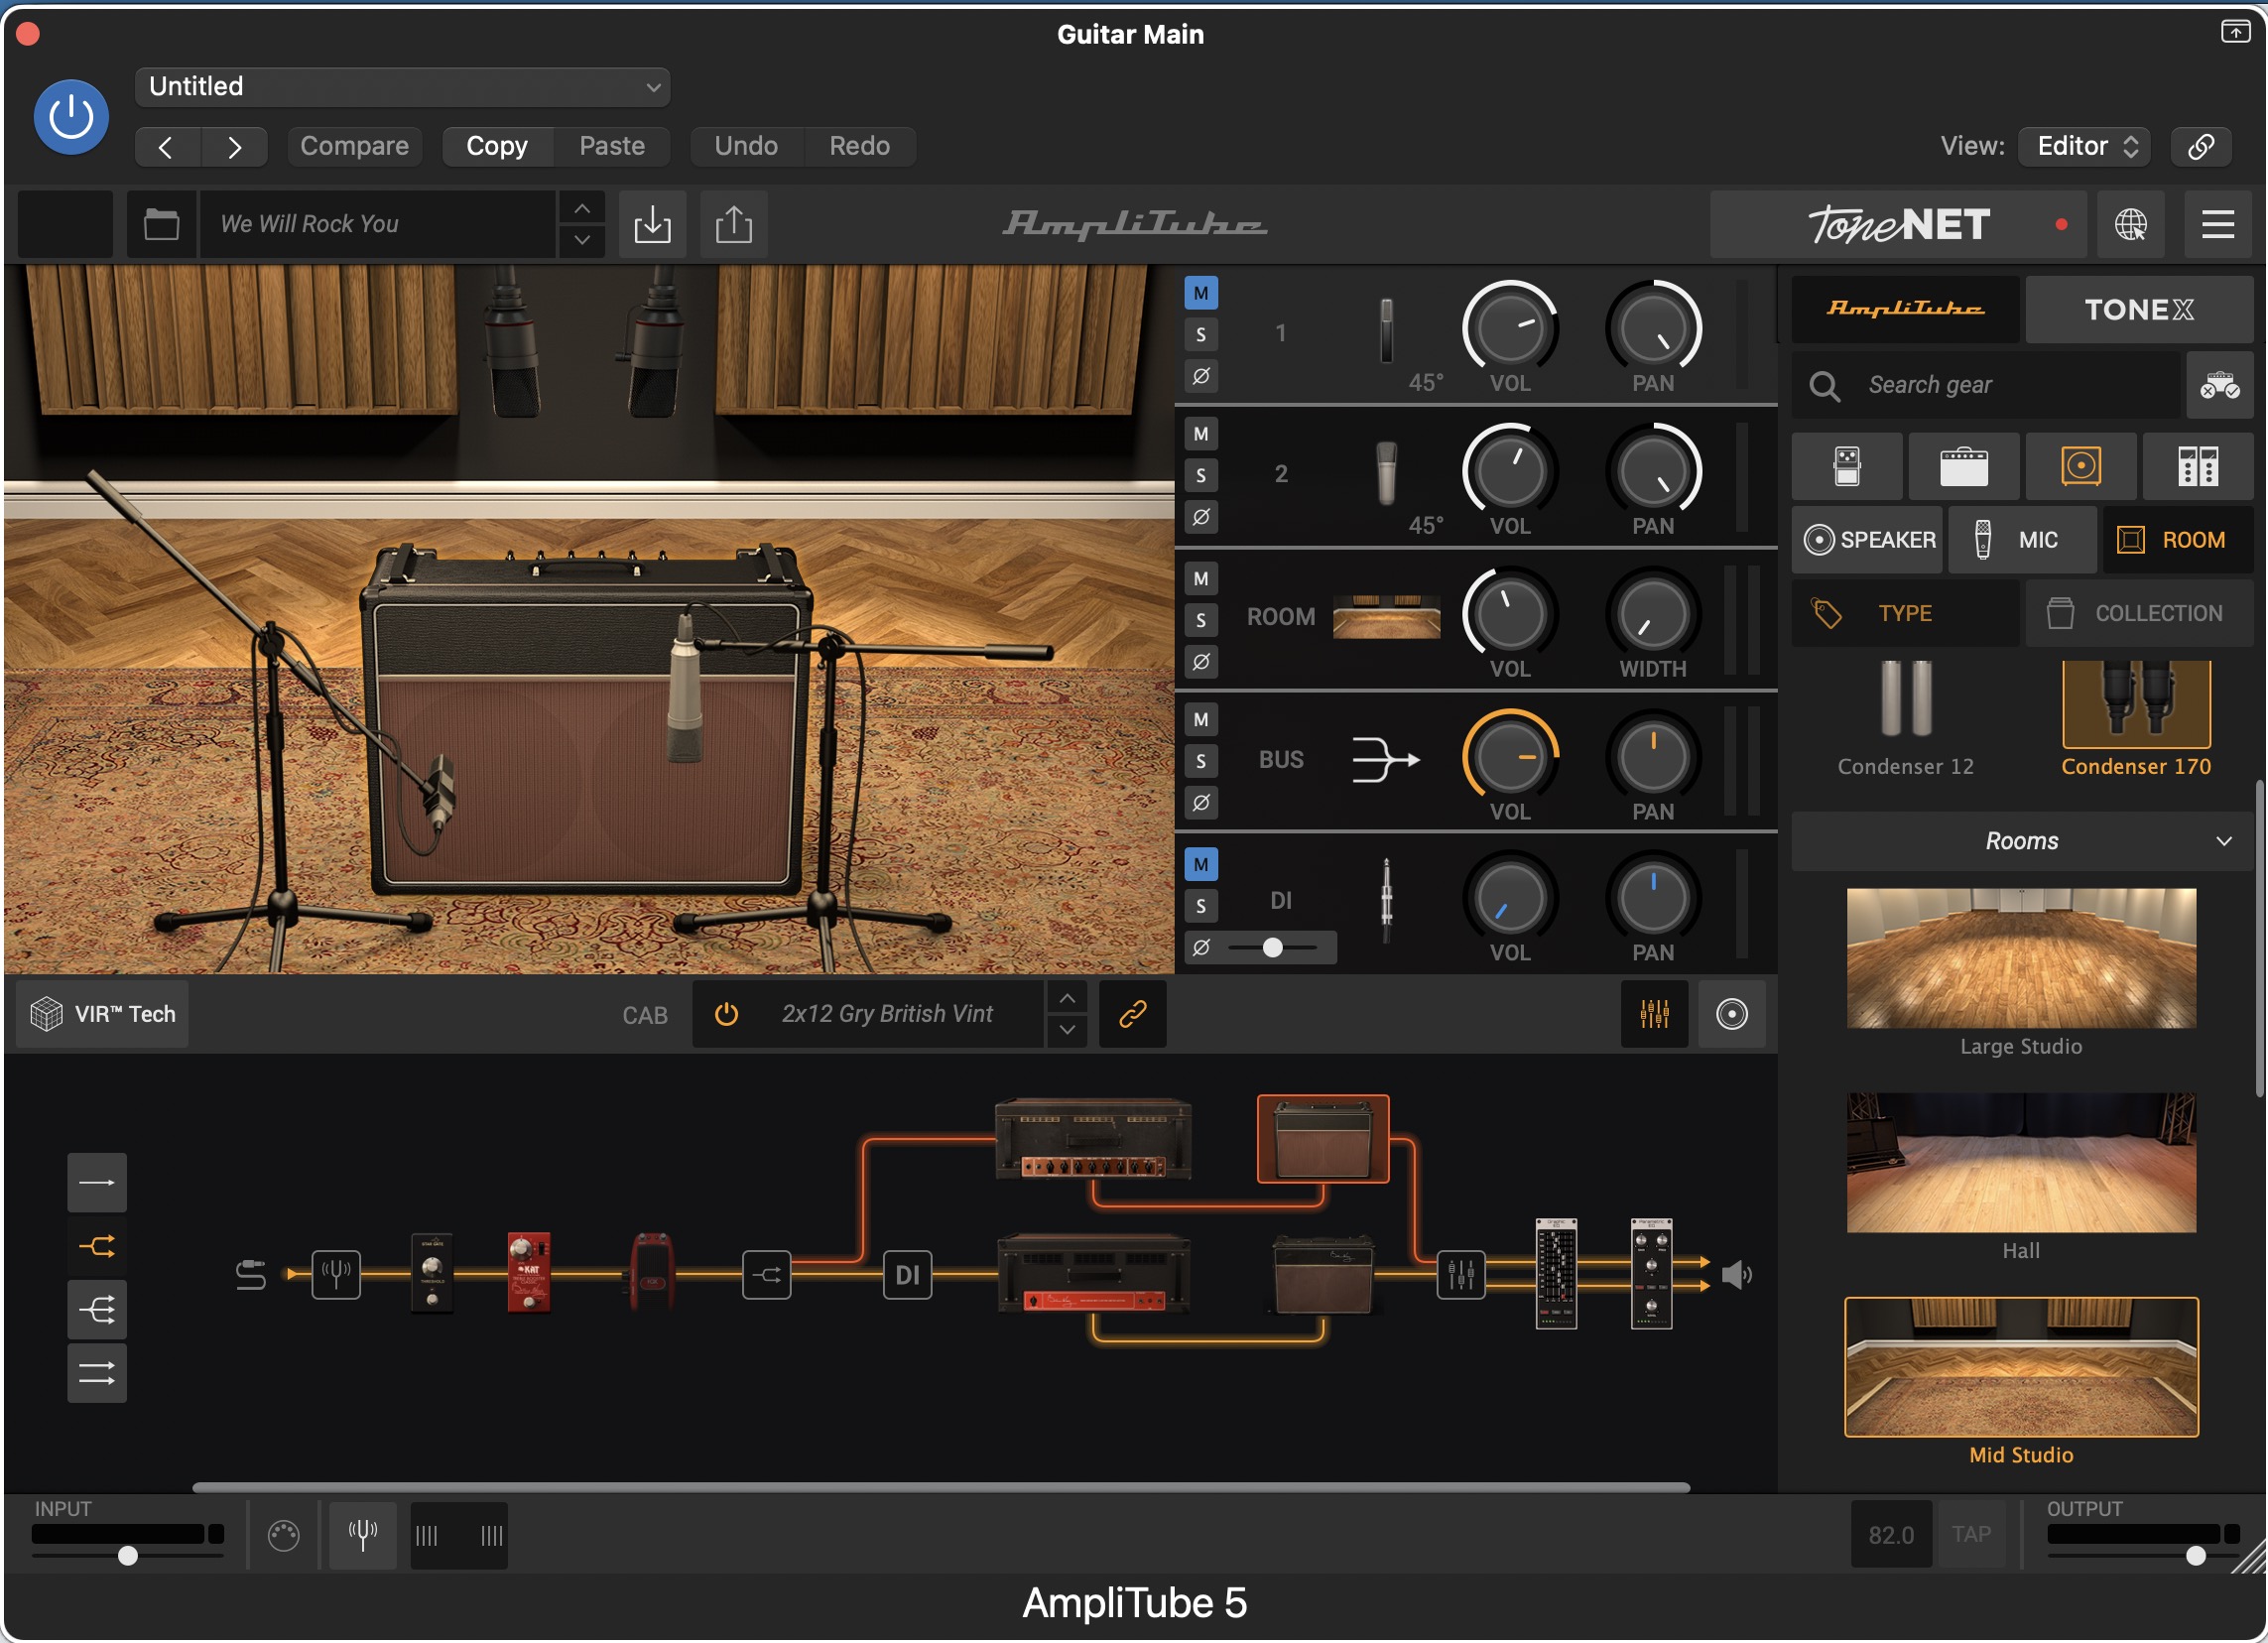This screenshot has height=1643, width=2268.
Task: Choose the three-way split chain routing
Action: click(97, 1310)
